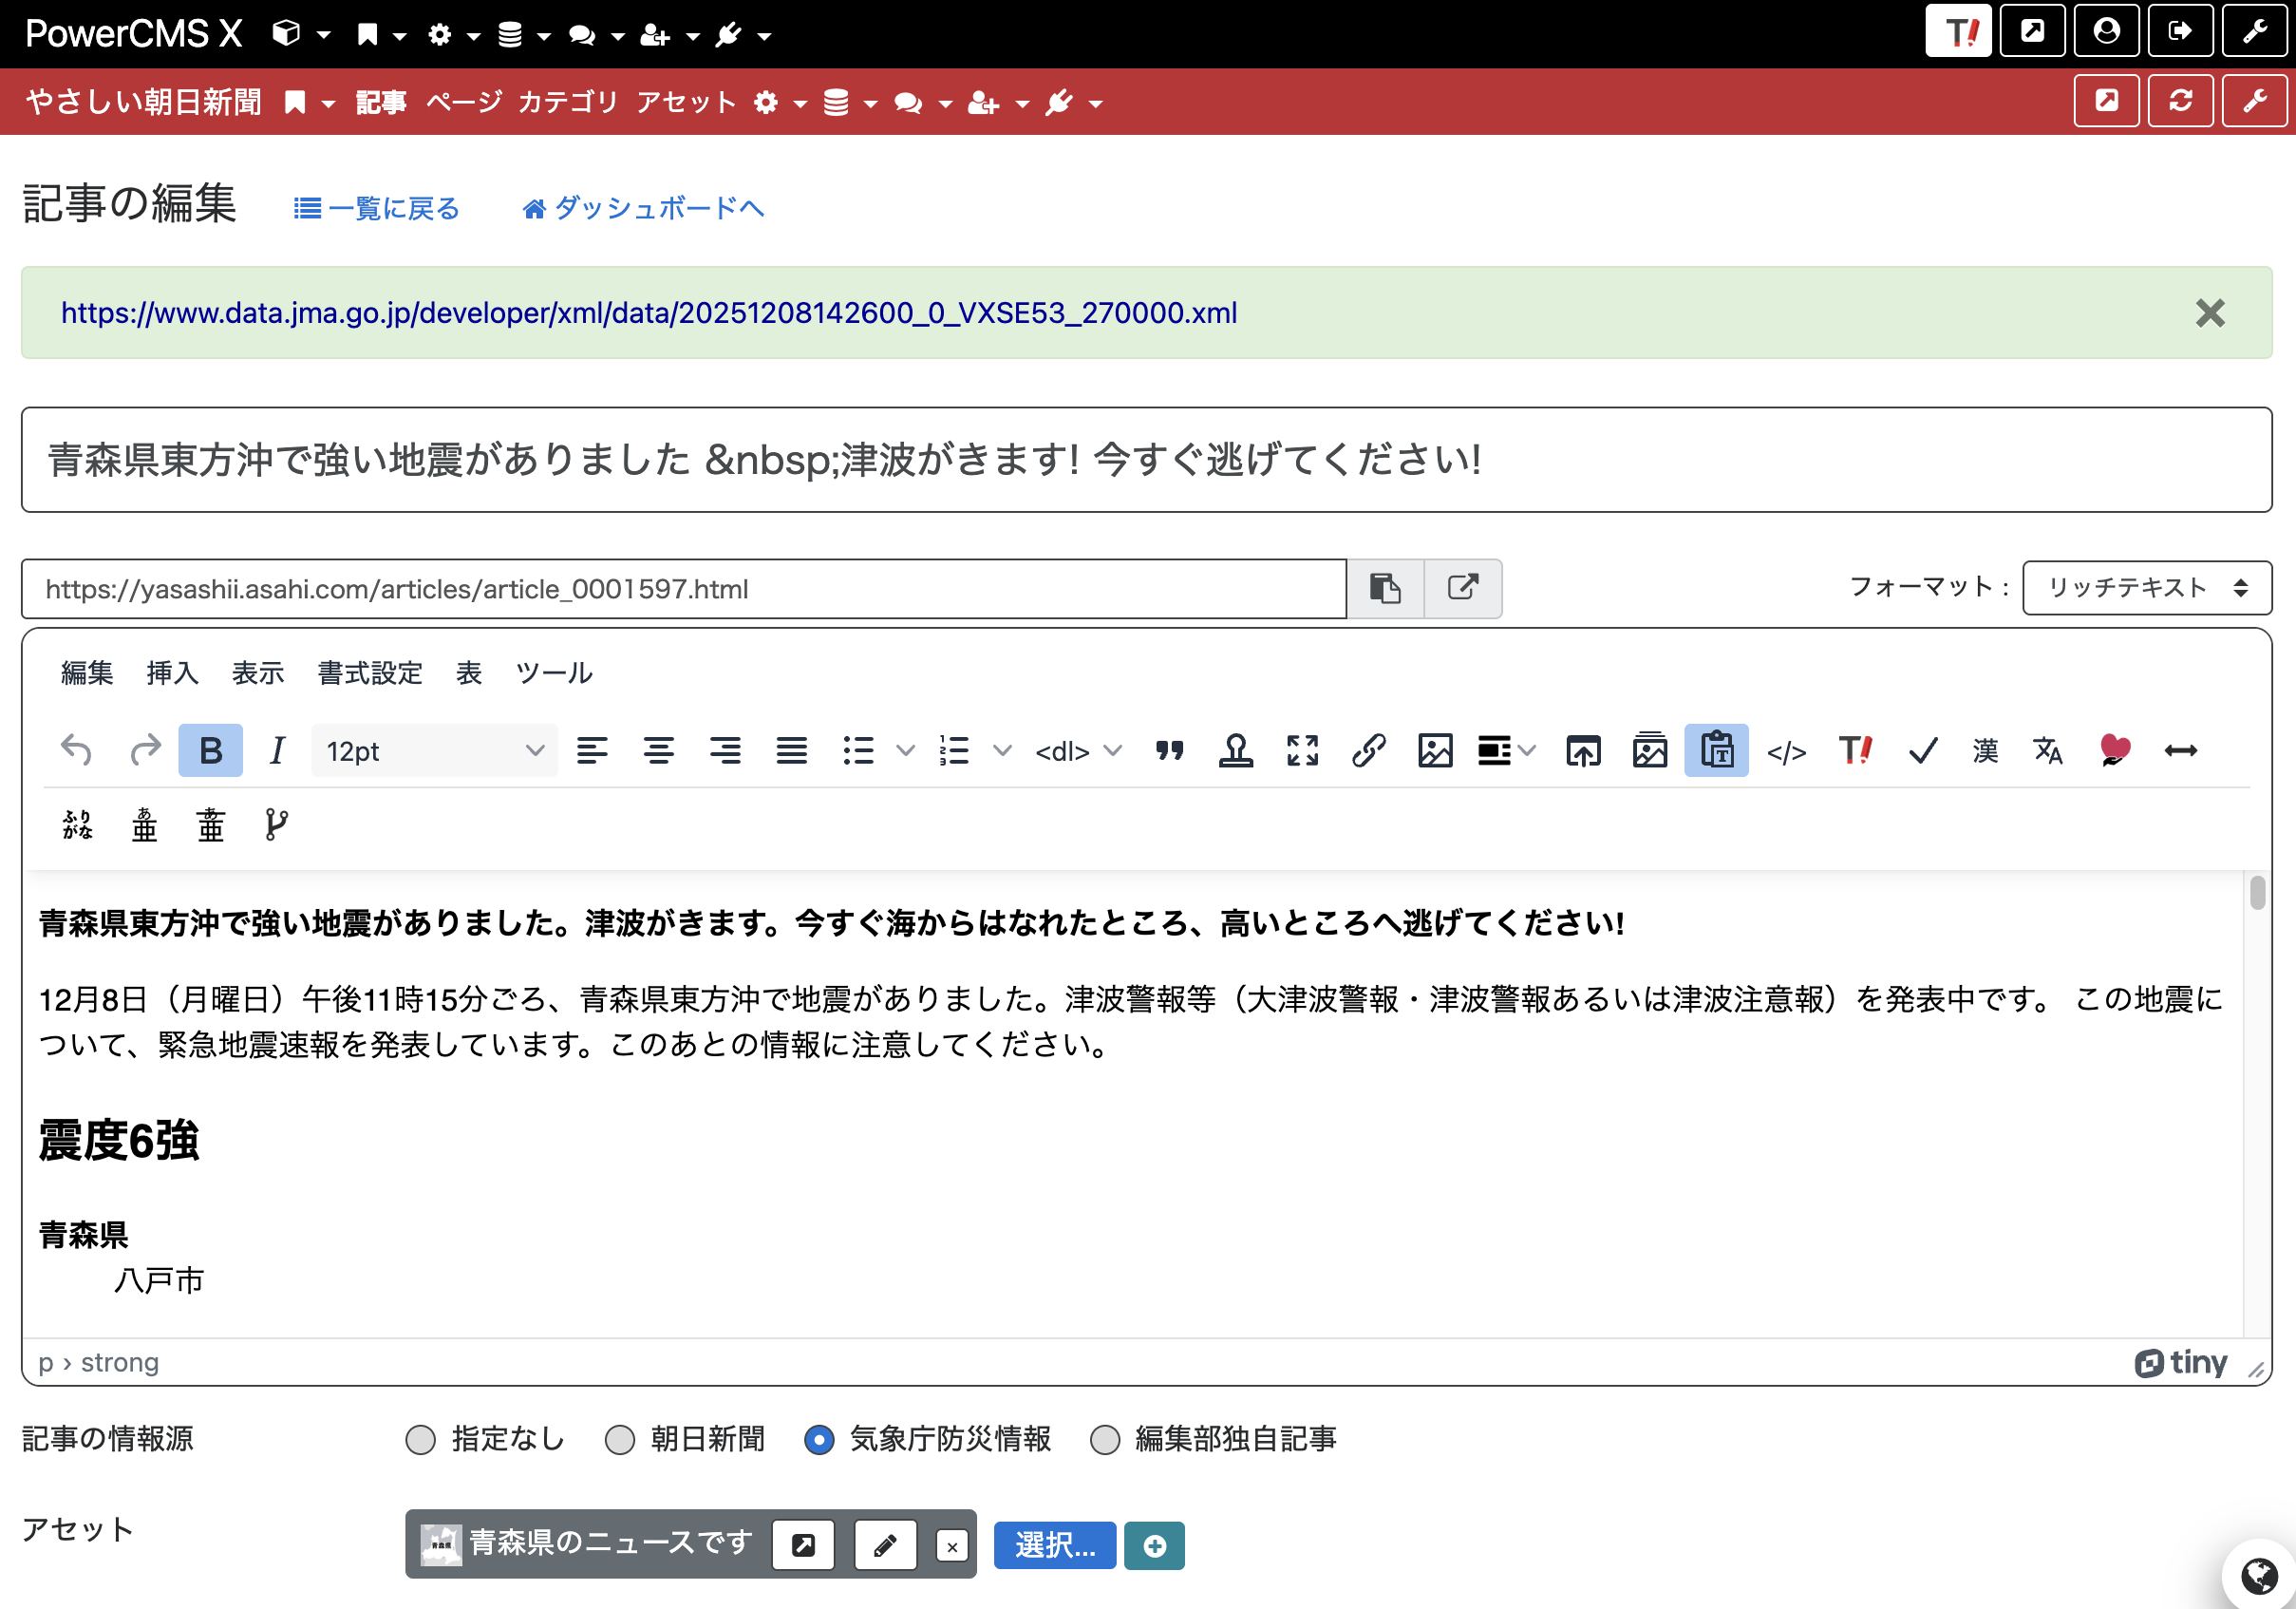This screenshot has height=1609, width=2296.
Task: Click the 記事 menu in the red navbar
Action: [381, 101]
